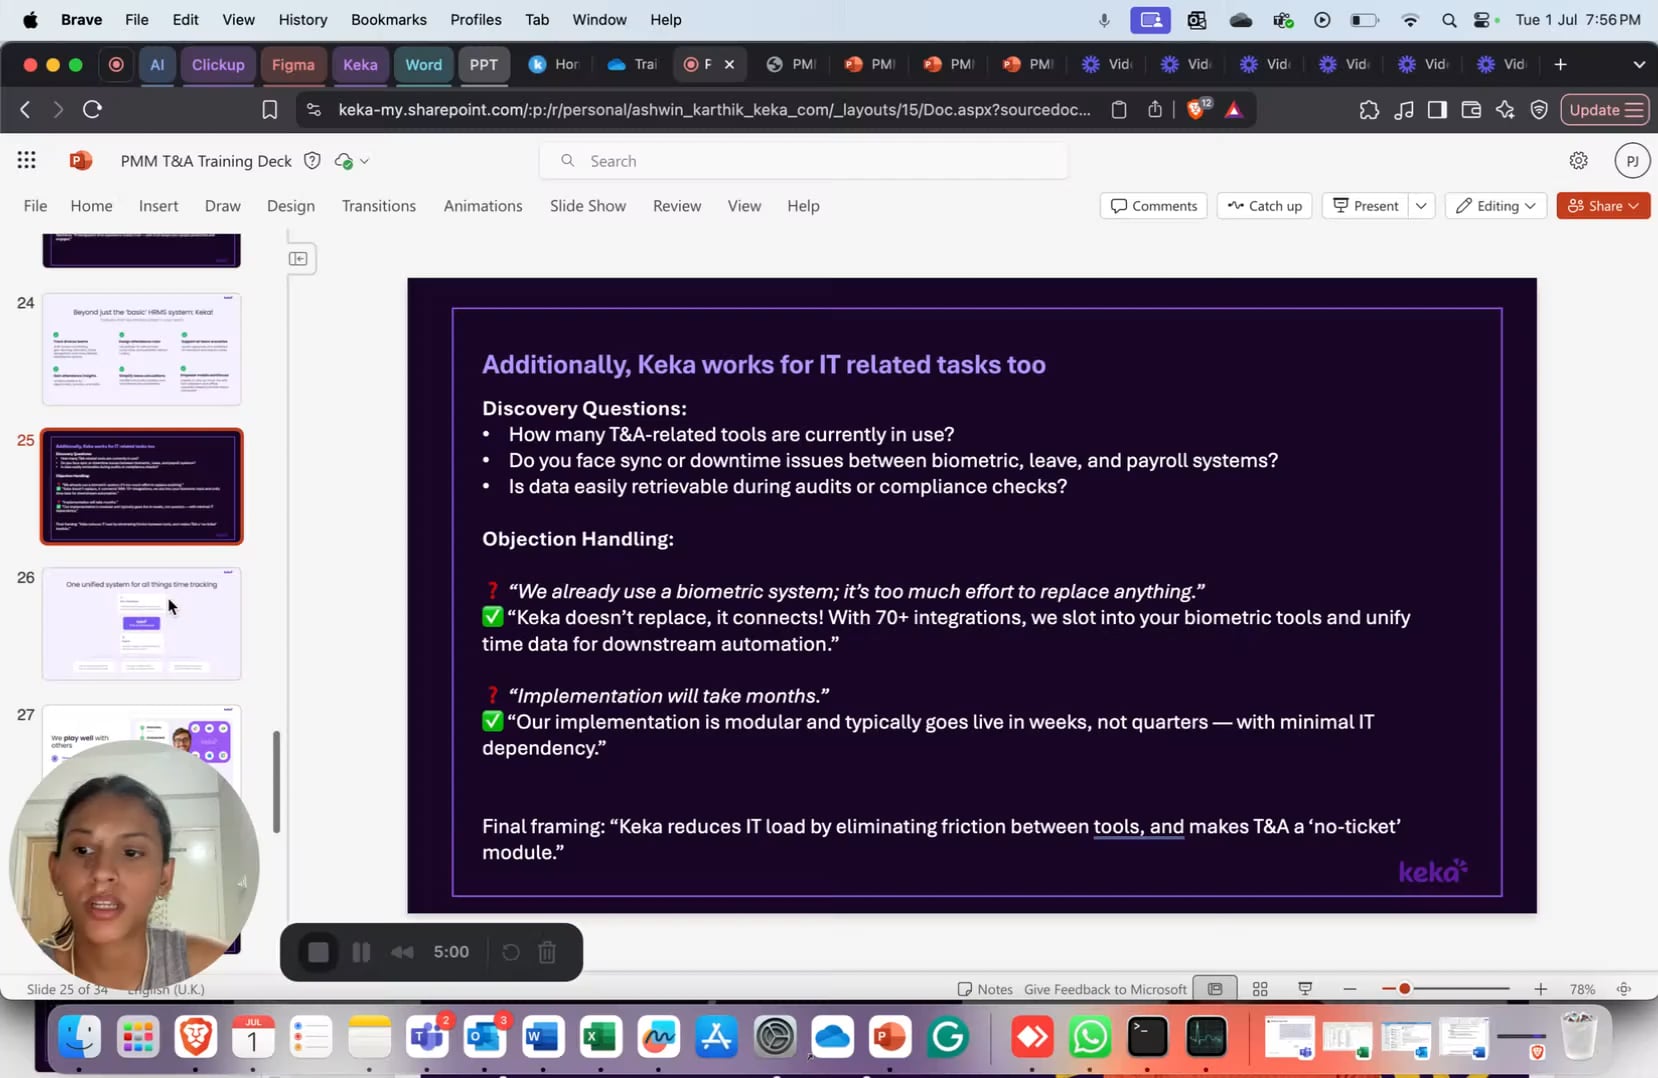Open the Brave Update menu
The width and height of the screenshot is (1658, 1078).
click(x=1605, y=109)
